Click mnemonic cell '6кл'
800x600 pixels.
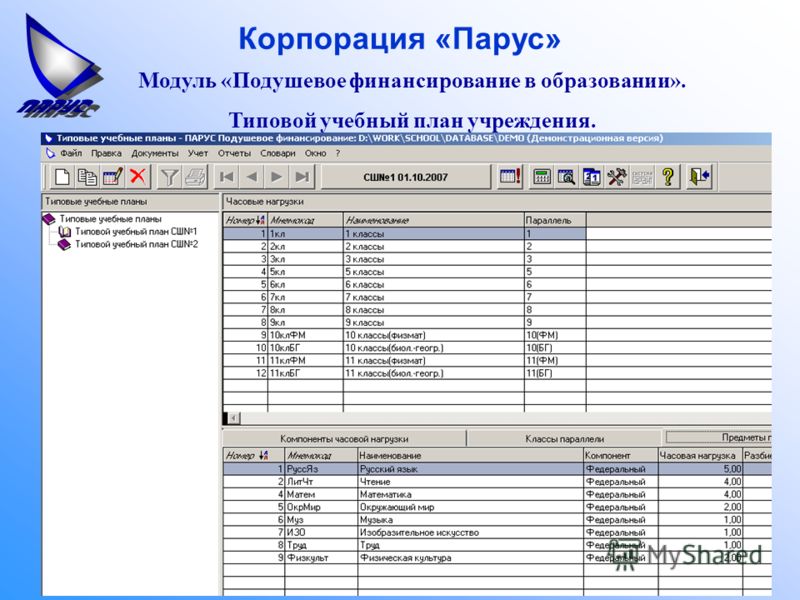(306, 285)
